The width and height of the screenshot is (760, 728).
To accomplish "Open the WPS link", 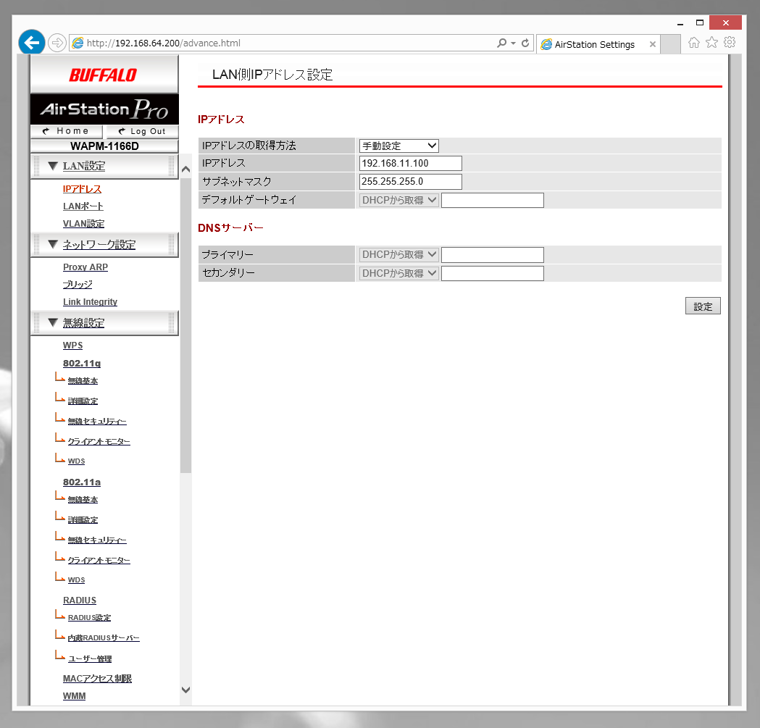I will tap(73, 346).
